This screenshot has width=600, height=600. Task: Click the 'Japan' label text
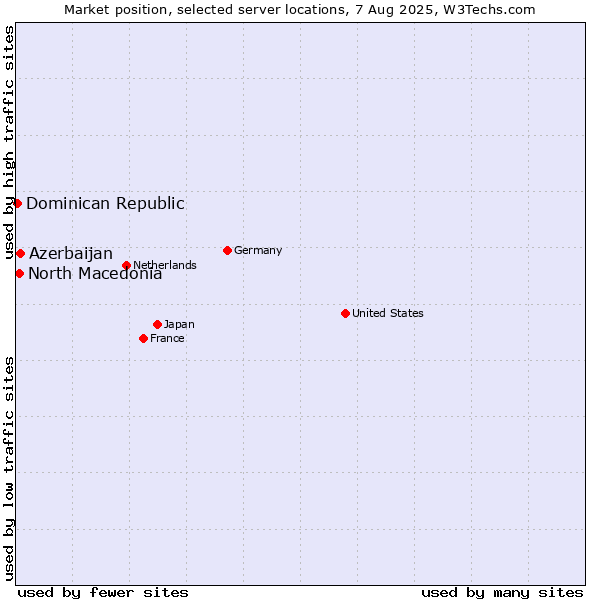pos(179,325)
